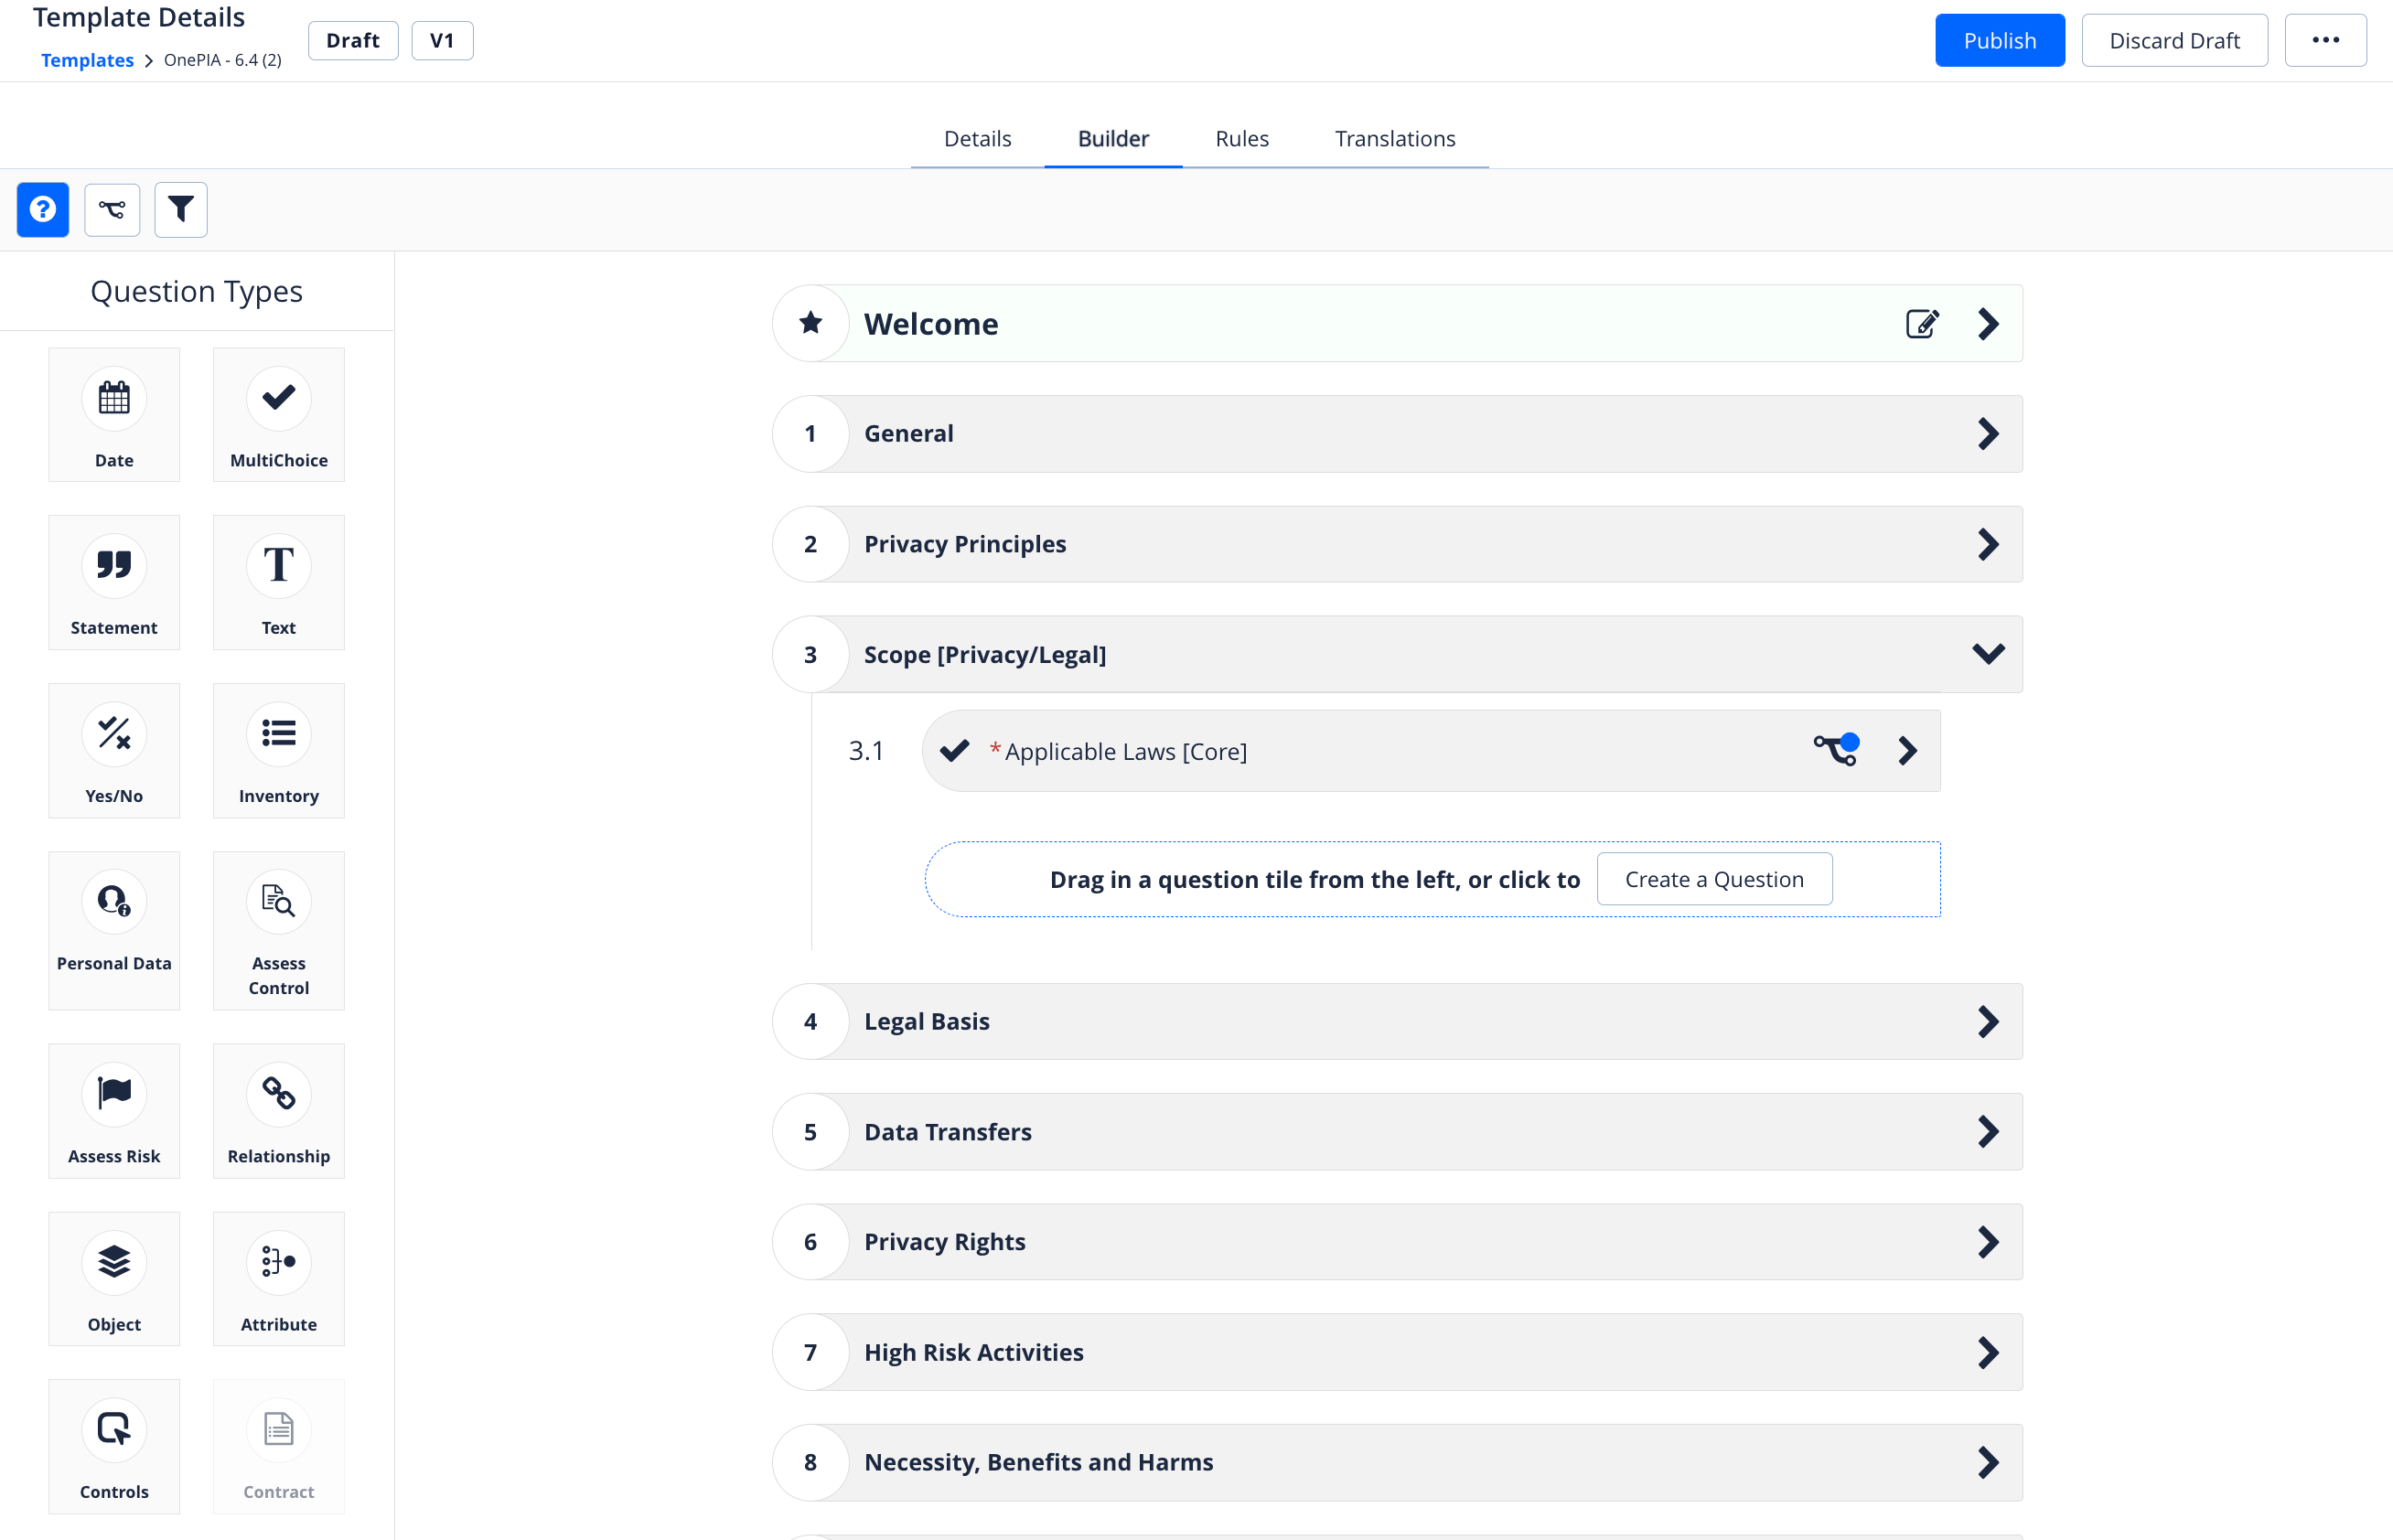Switch to the Rules tab

tap(1241, 138)
